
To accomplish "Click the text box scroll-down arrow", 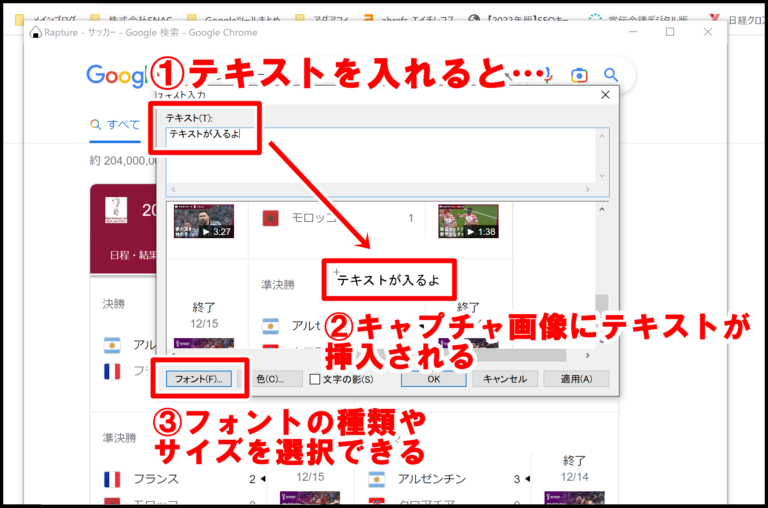I will pos(602,176).
